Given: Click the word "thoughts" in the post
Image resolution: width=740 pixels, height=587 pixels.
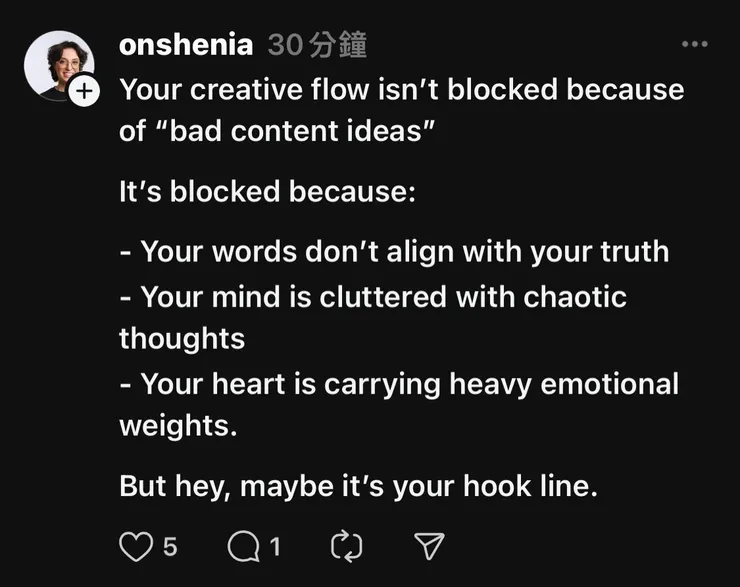Looking at the screenshot, I should click(182, 338).
